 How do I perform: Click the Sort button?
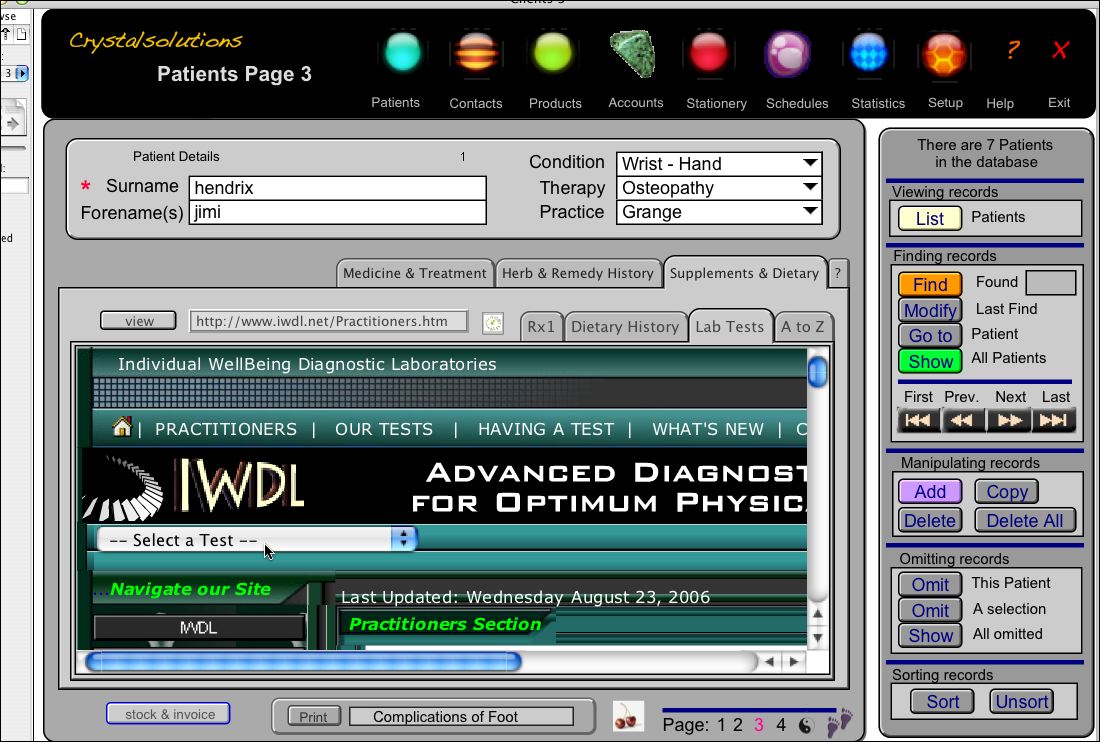coord(942,701)
